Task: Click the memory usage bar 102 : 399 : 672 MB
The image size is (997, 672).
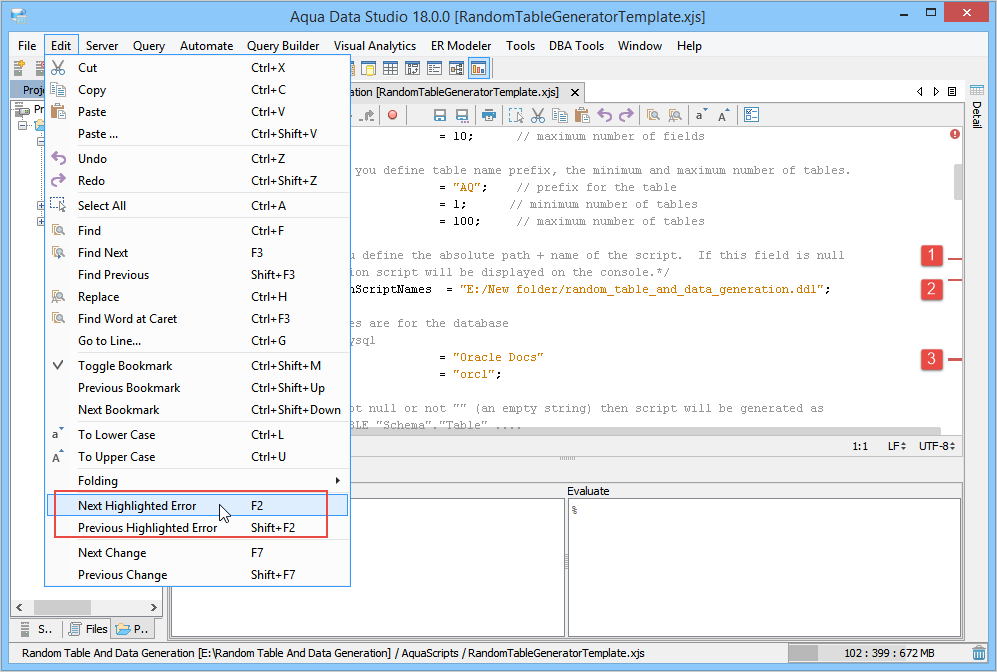Action: (x=878, y=653)
